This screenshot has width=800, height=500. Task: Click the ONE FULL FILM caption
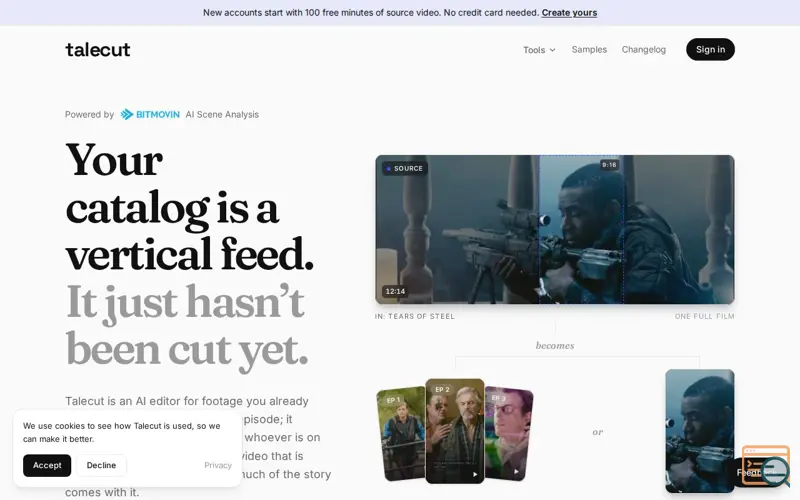705,316
